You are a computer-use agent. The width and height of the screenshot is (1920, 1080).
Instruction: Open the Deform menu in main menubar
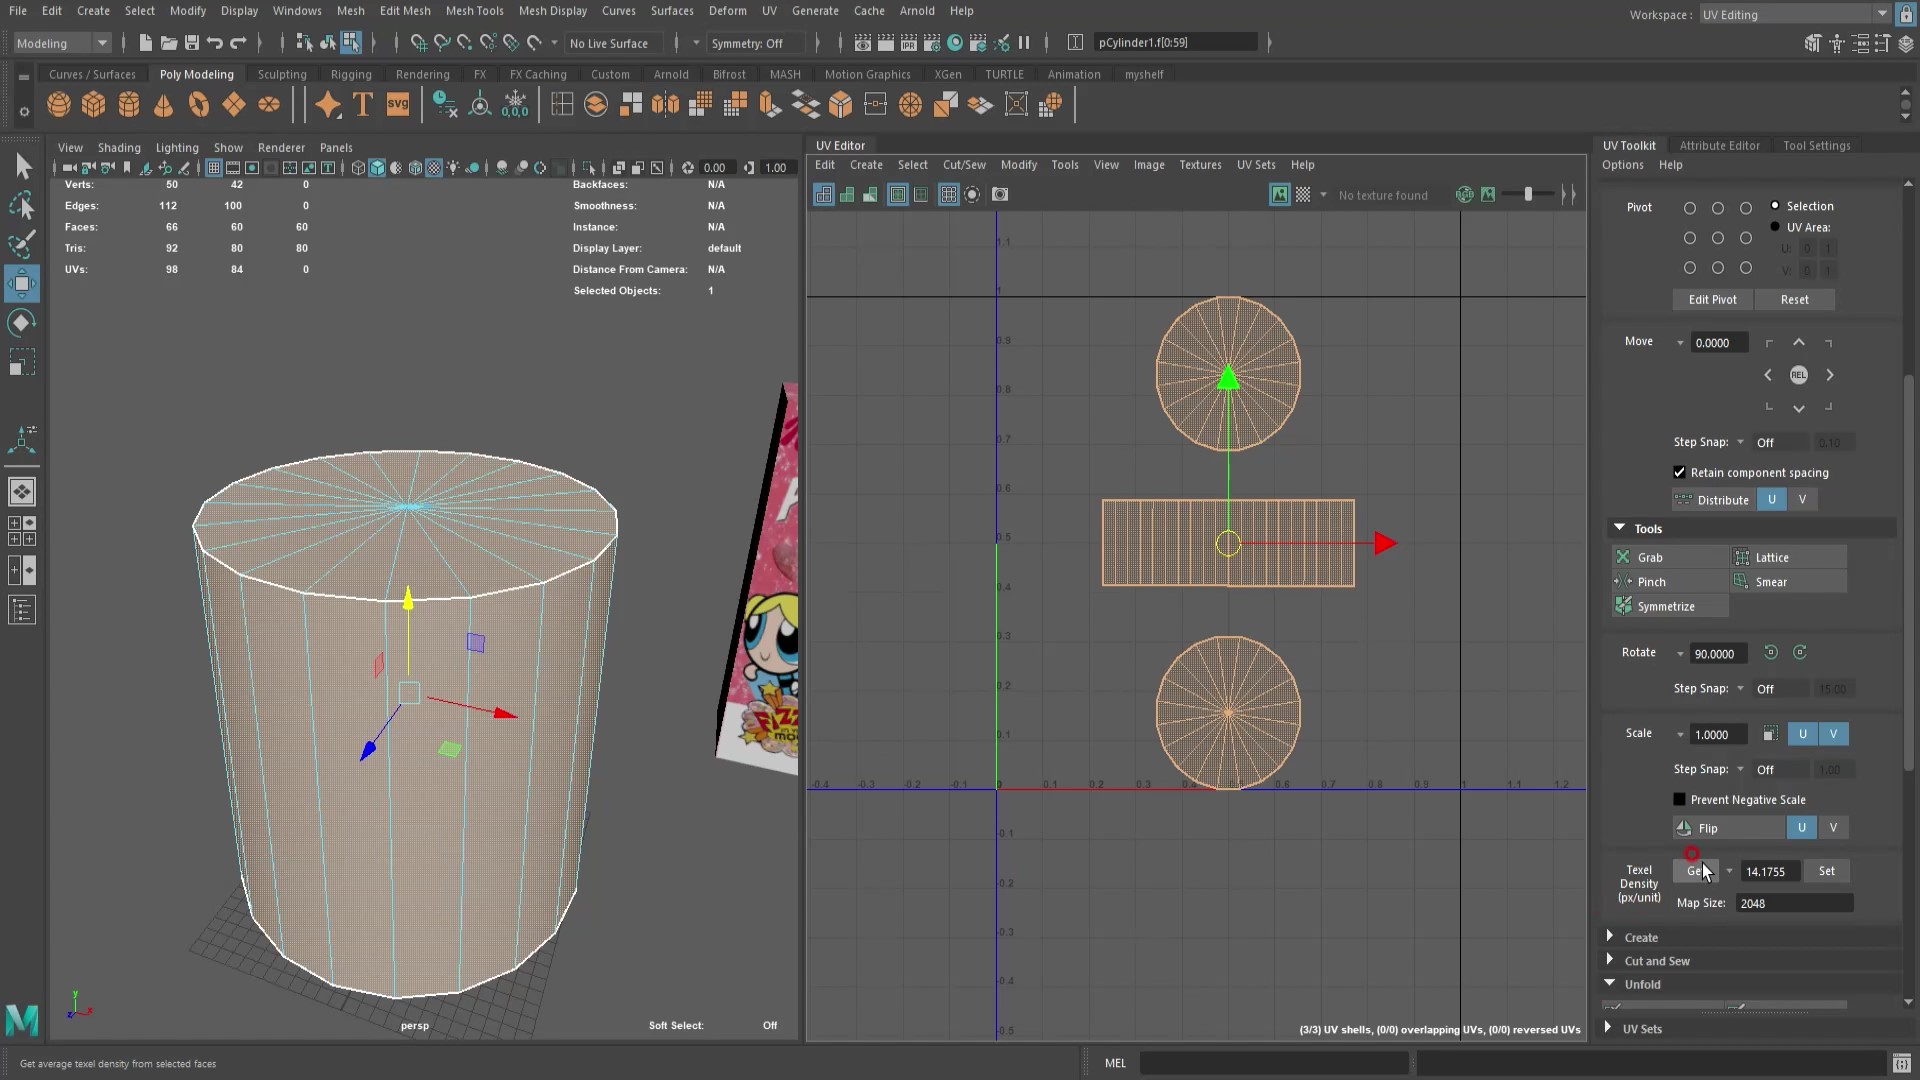click(x=727, y=11)
